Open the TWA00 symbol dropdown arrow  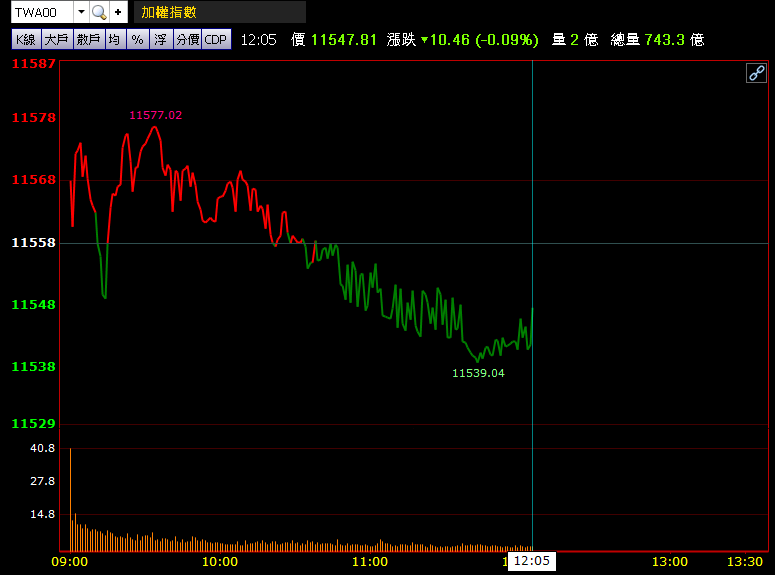pos(81,12)
